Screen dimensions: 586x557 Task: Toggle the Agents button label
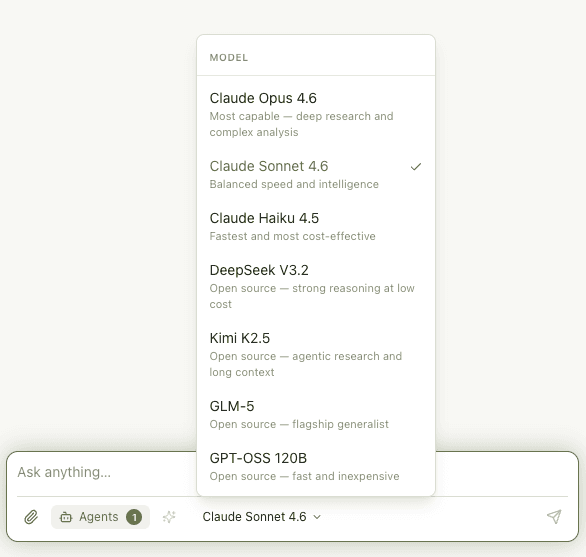(99, 517)
